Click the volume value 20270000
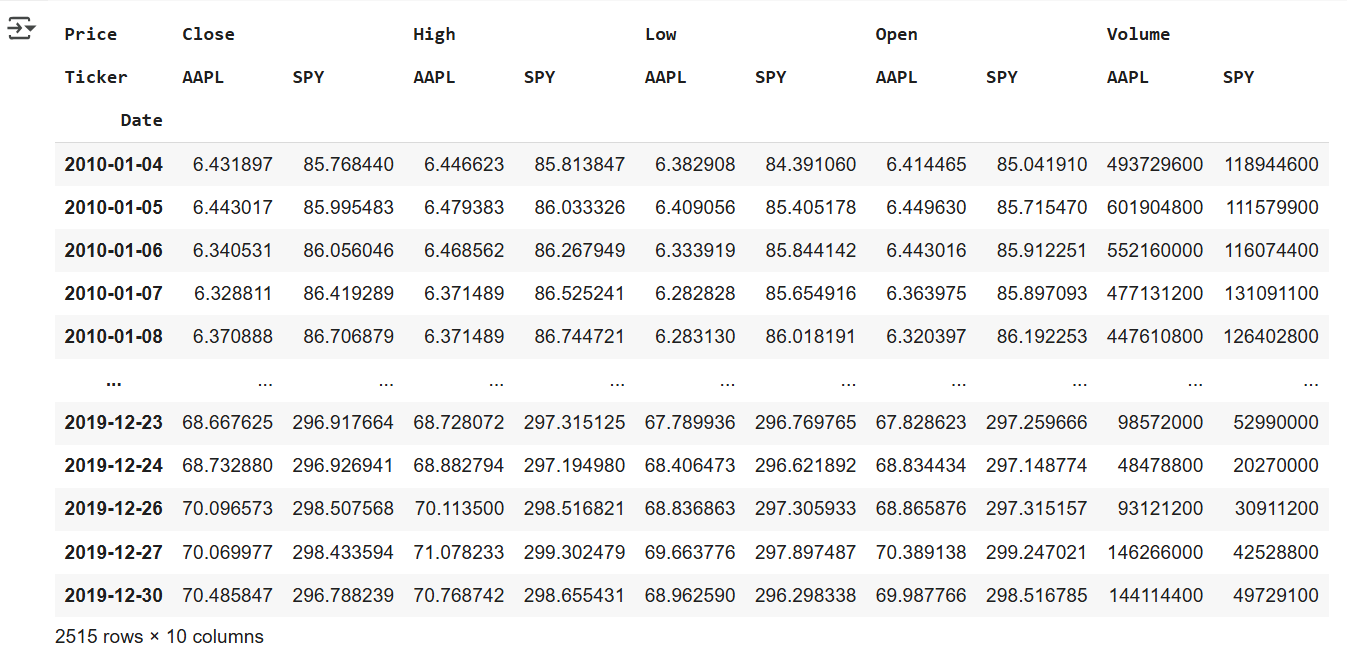1347x652 pixels. (1276, 466)
